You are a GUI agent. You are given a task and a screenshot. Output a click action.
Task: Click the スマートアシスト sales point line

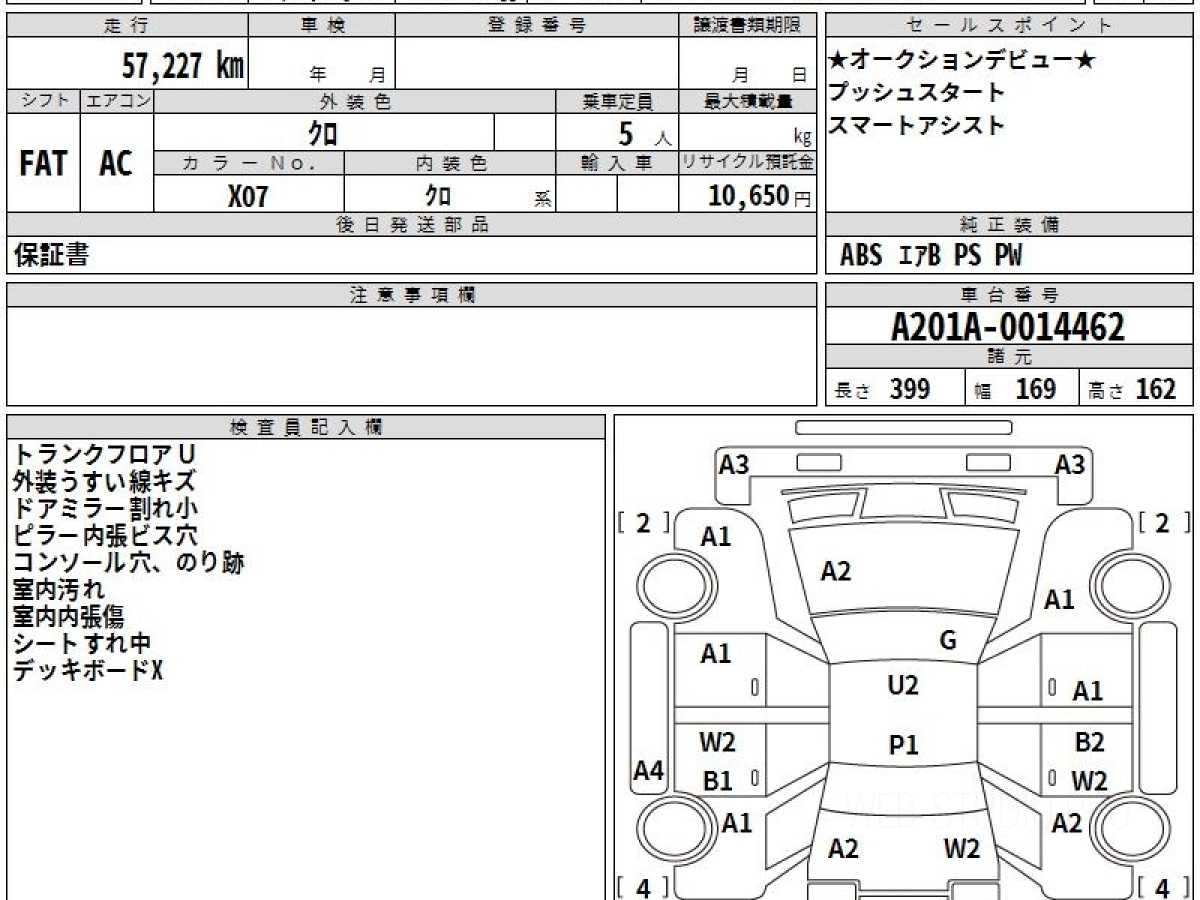916,126
